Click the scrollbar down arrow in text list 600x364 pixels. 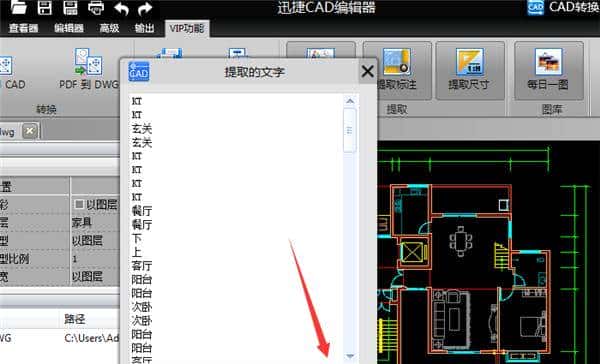coord(350,356)
